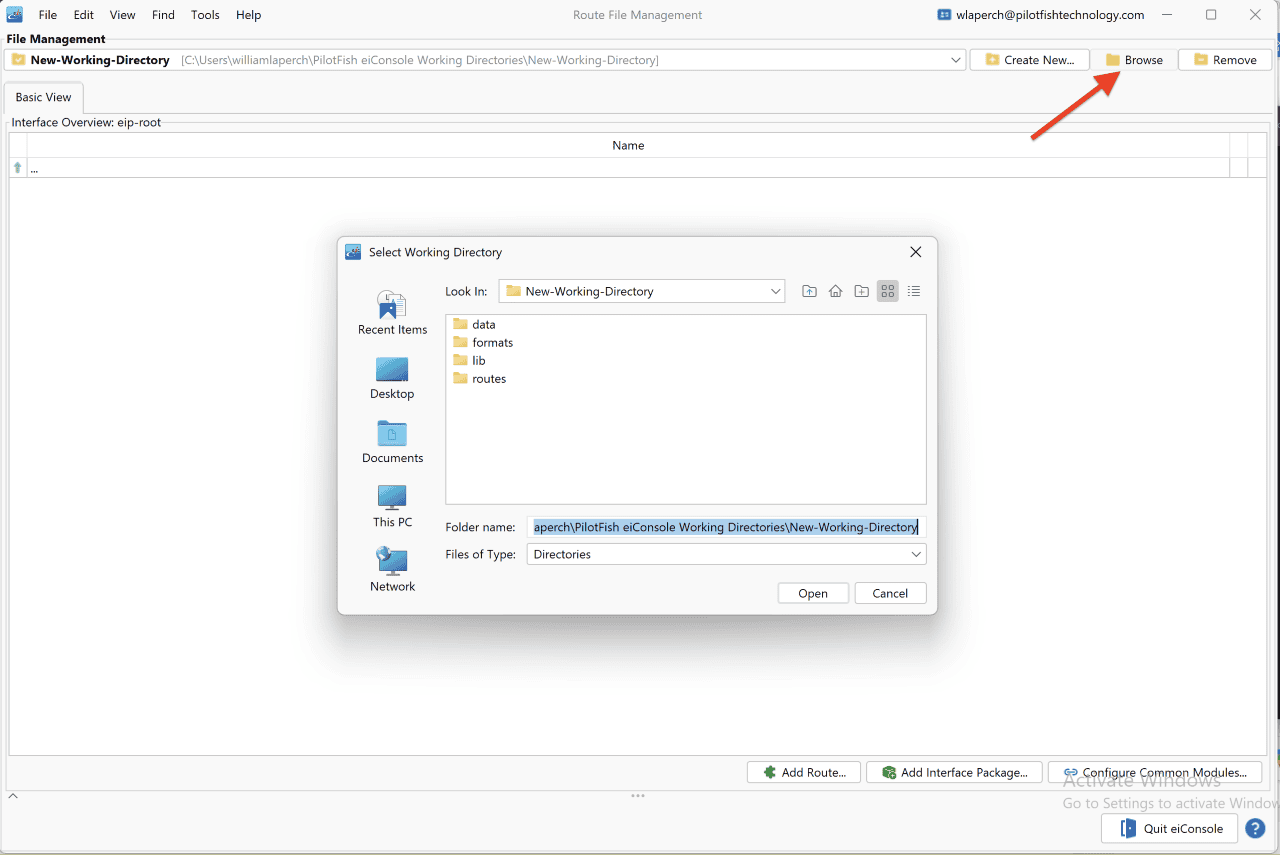Image resolution: width=1280 pixels, height=855 pixels.
Task: Open Network location in dialog
Action: point(392,570)
